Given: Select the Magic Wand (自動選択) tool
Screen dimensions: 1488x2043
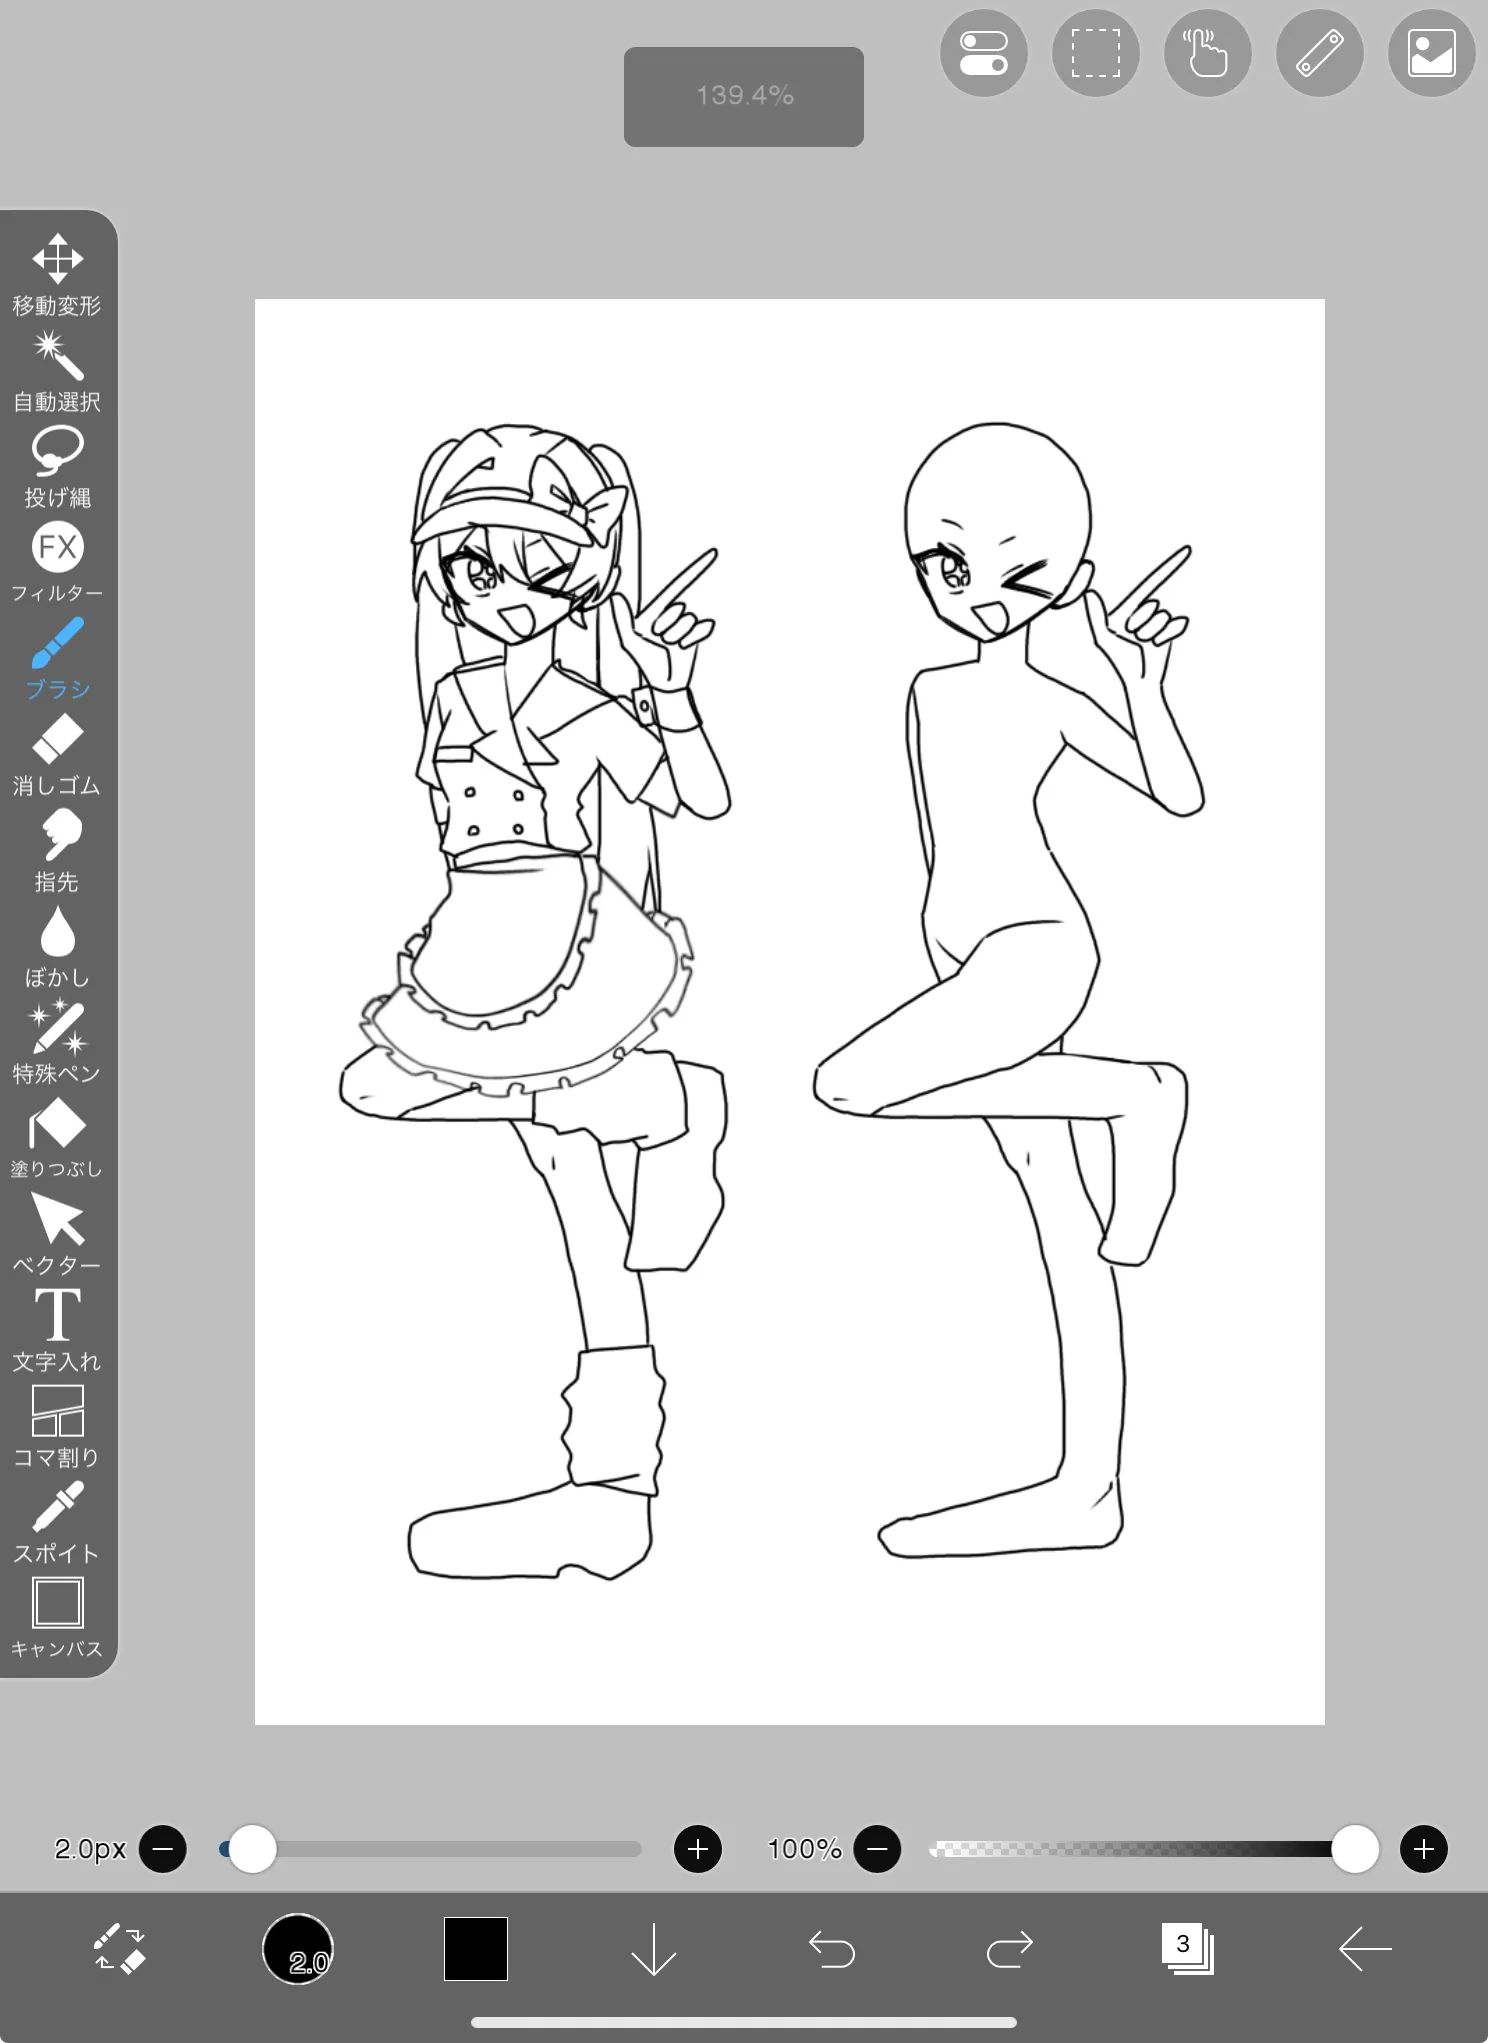Looking at the screenshot, I should tap(57, 372).
